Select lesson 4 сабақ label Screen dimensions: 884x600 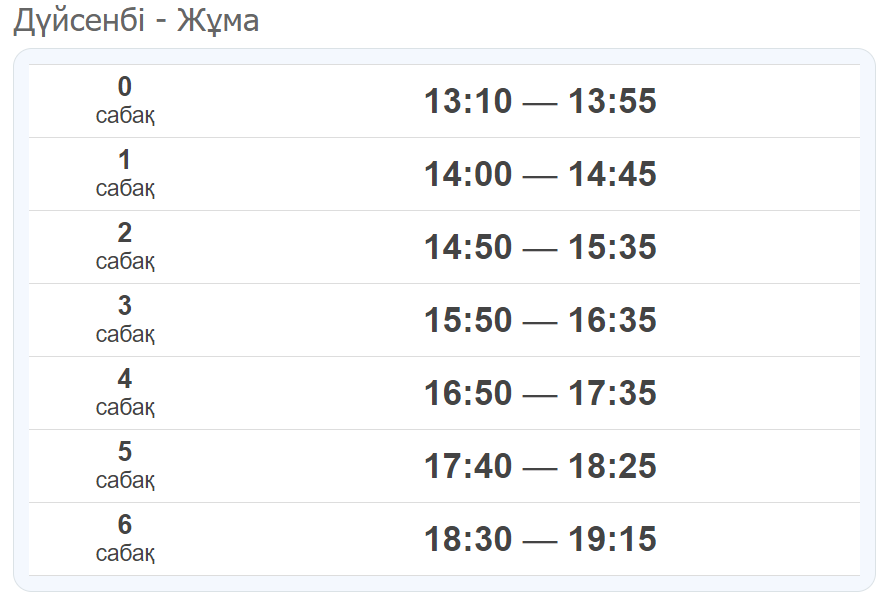point(125,393)
